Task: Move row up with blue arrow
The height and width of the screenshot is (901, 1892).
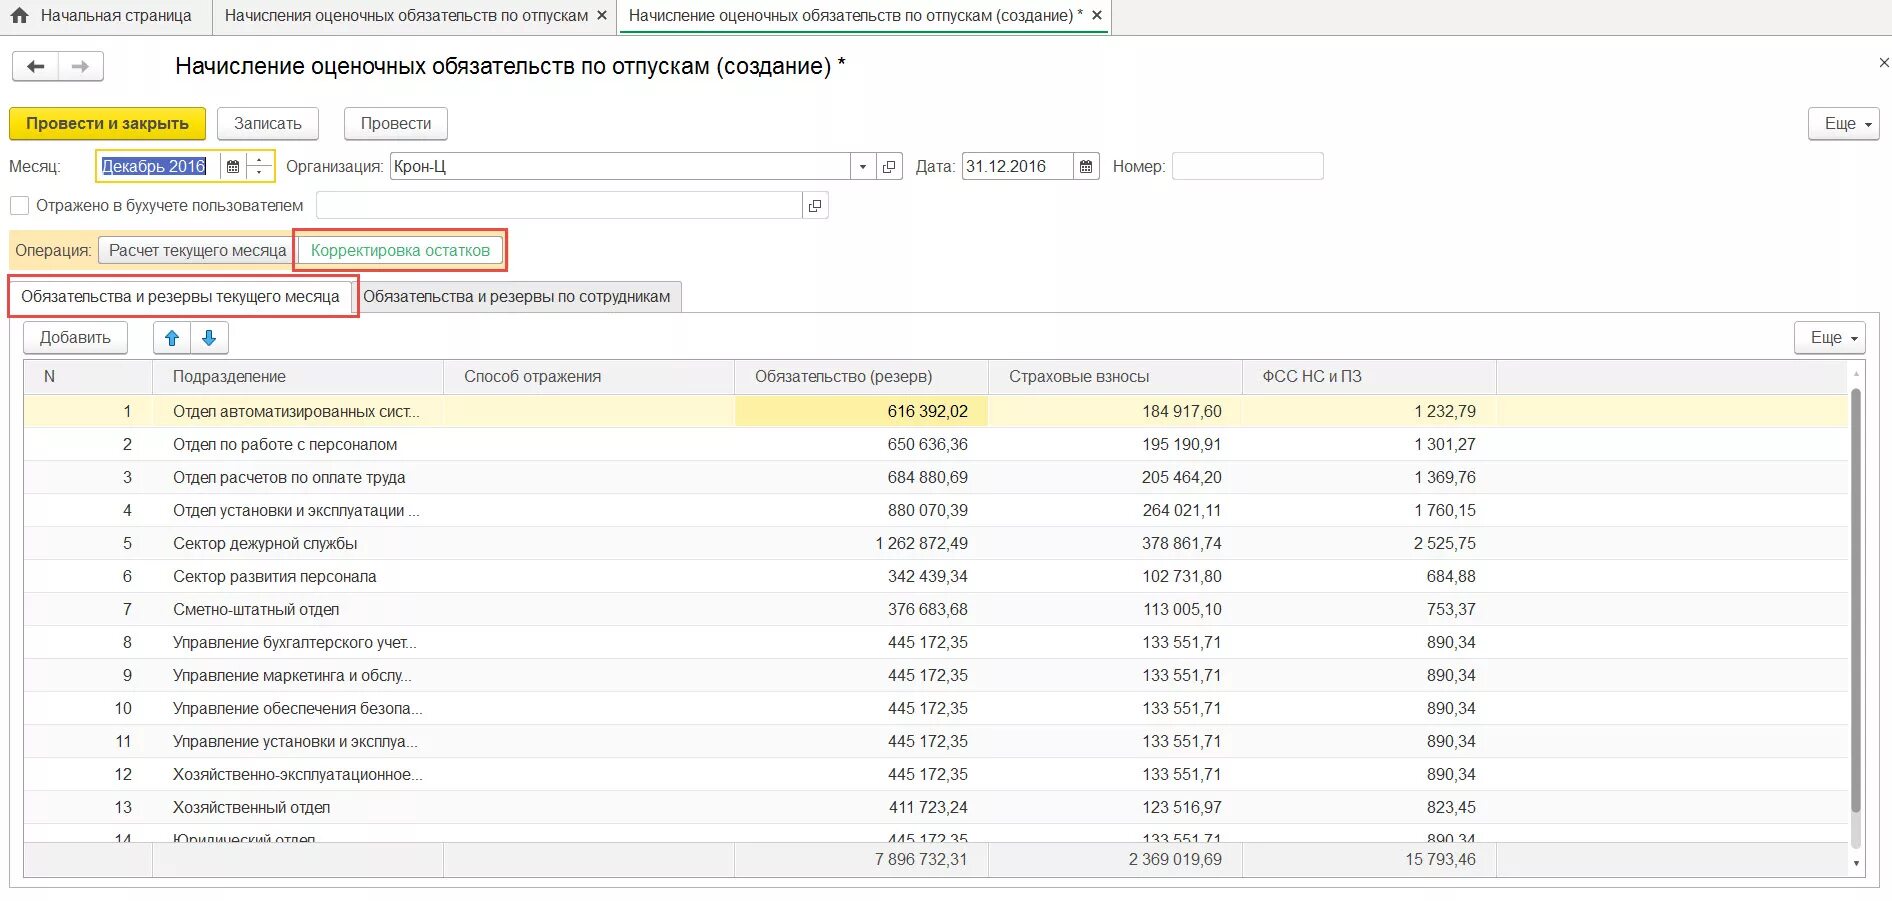Action: 172,338
